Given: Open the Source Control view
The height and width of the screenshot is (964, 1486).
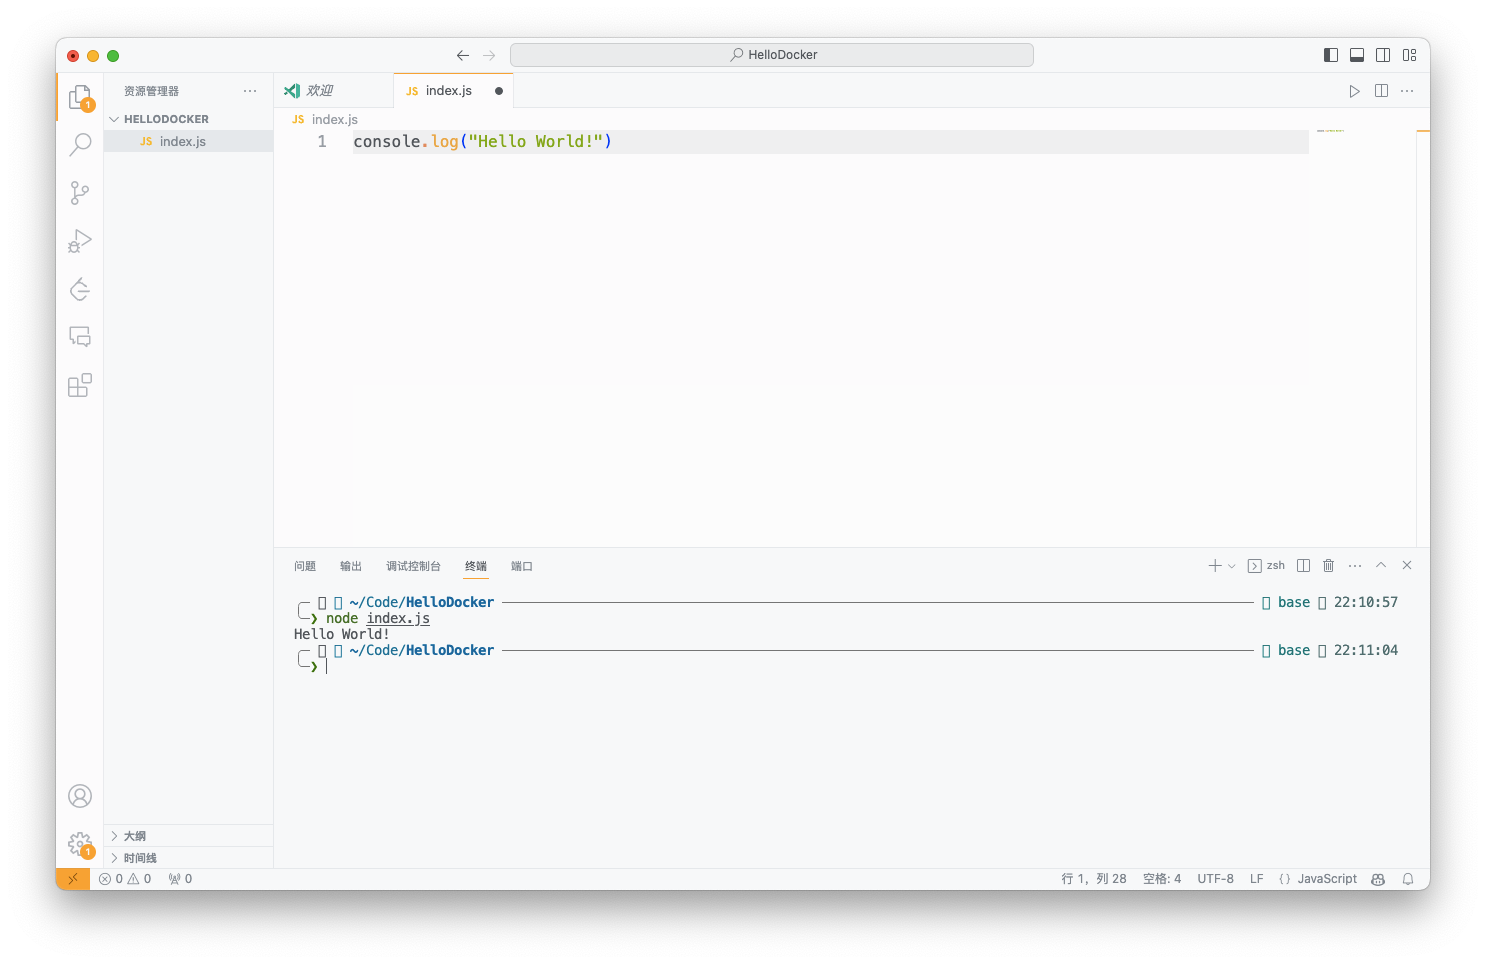Looking at the screenshot, I should (80, 193).
